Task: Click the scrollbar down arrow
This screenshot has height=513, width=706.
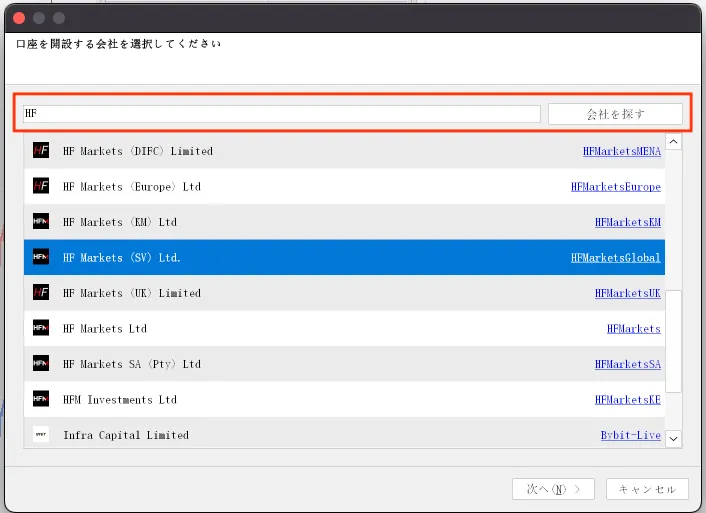Action: [x=674, y=439]
